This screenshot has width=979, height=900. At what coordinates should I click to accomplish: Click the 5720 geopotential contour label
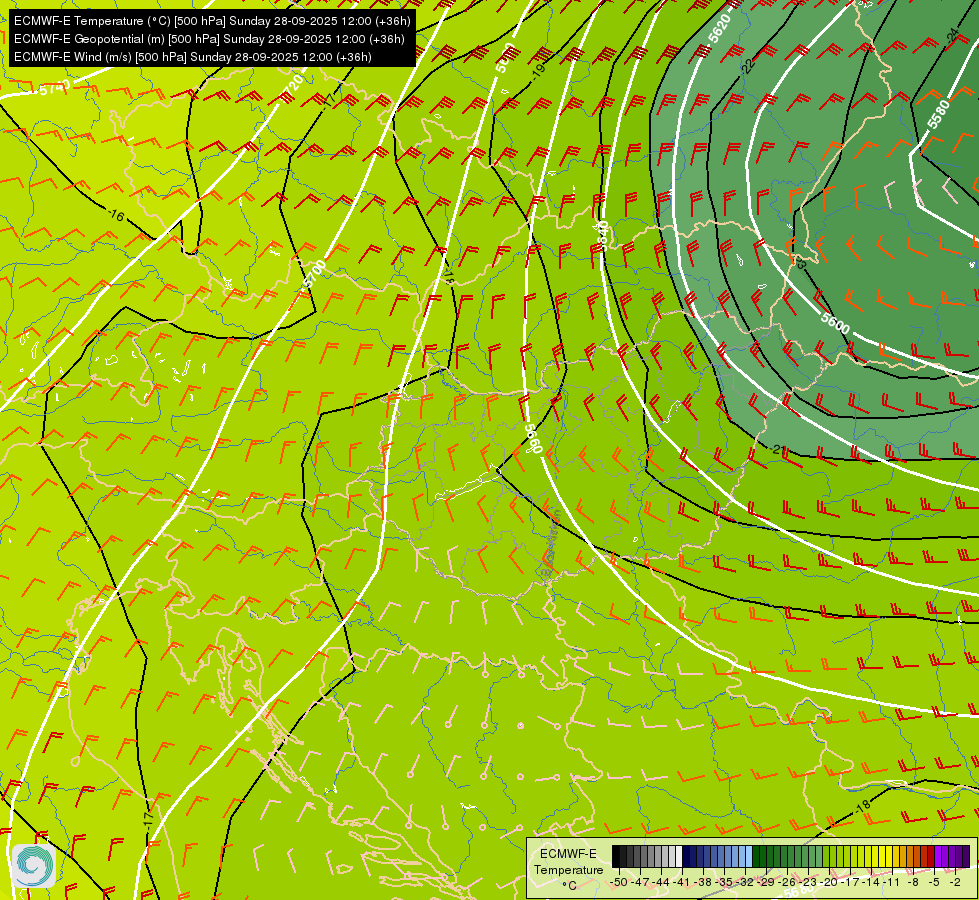(x=293, y=89)
